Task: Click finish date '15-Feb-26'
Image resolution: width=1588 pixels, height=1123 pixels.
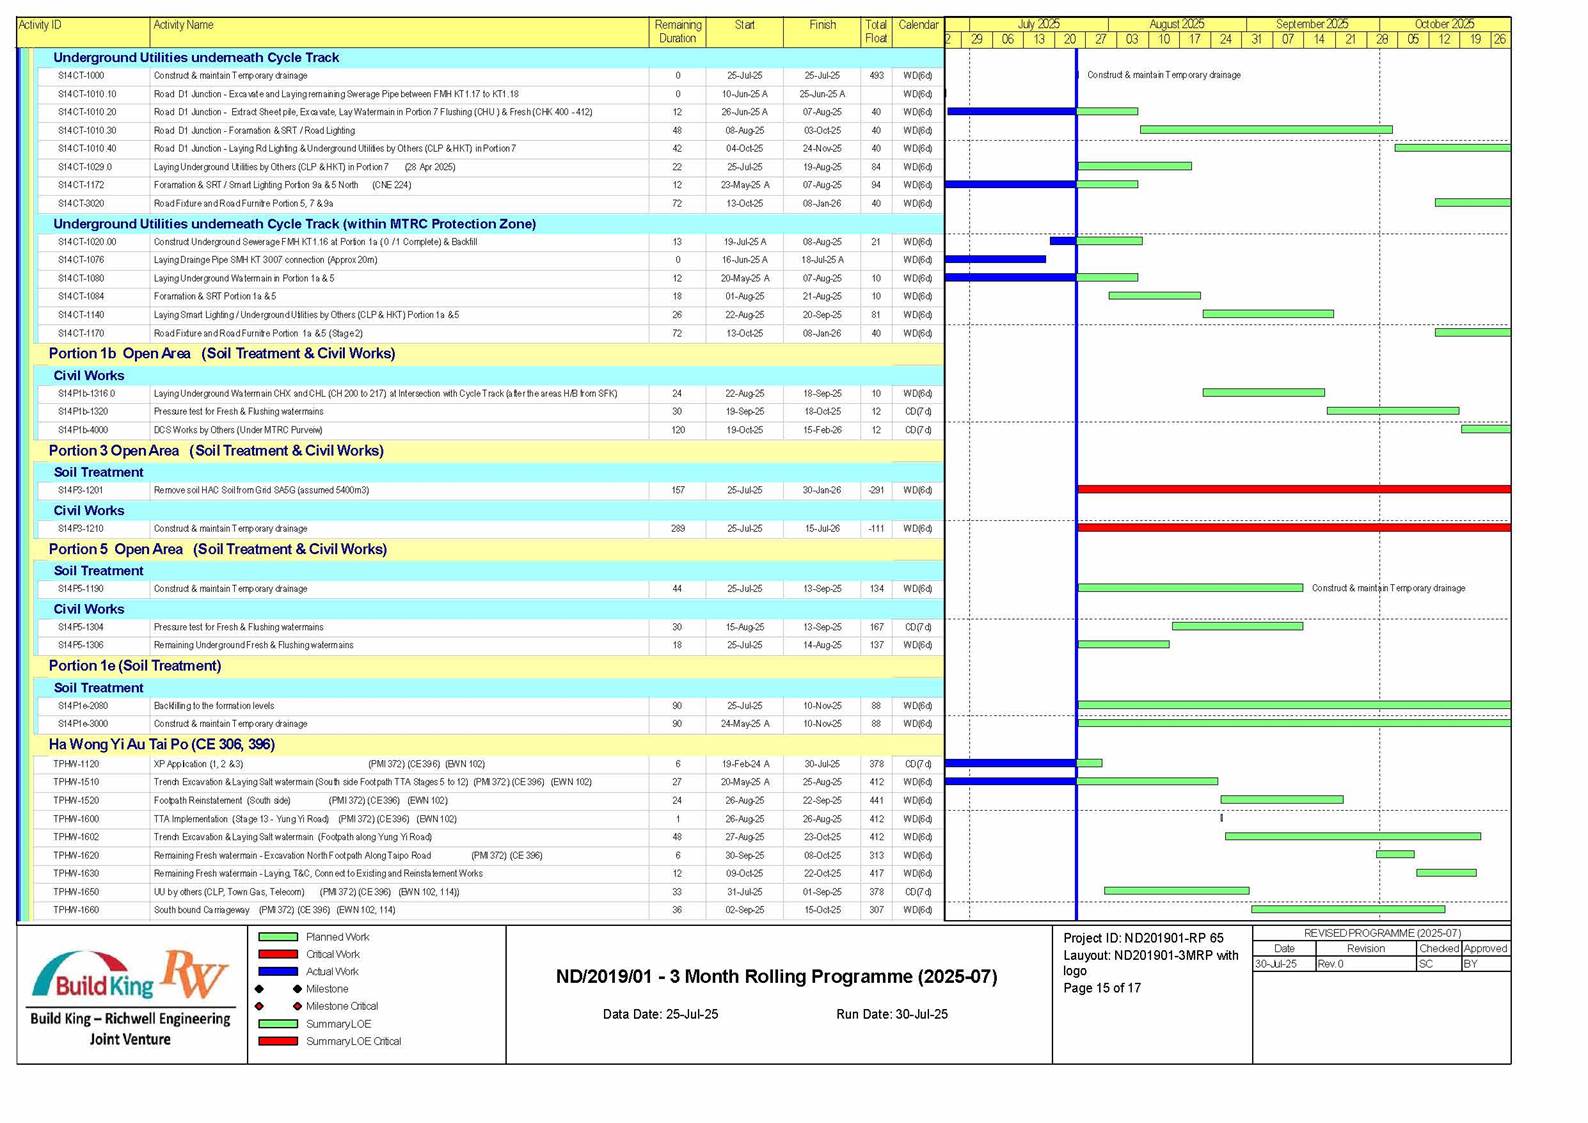Action: pos(822,430)
